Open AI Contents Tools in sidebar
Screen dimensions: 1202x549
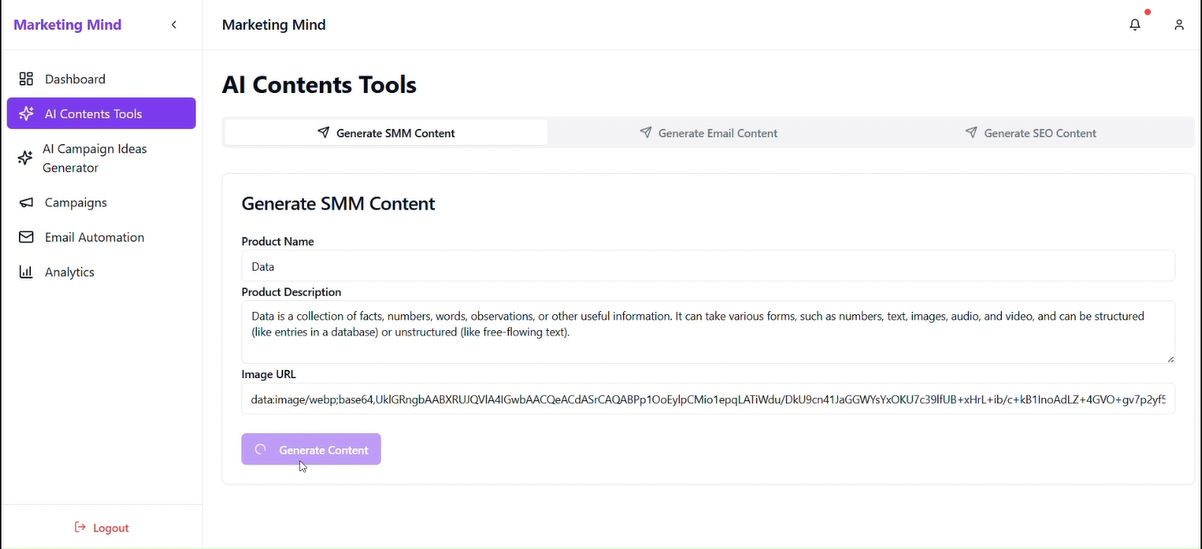pos(101,114)
